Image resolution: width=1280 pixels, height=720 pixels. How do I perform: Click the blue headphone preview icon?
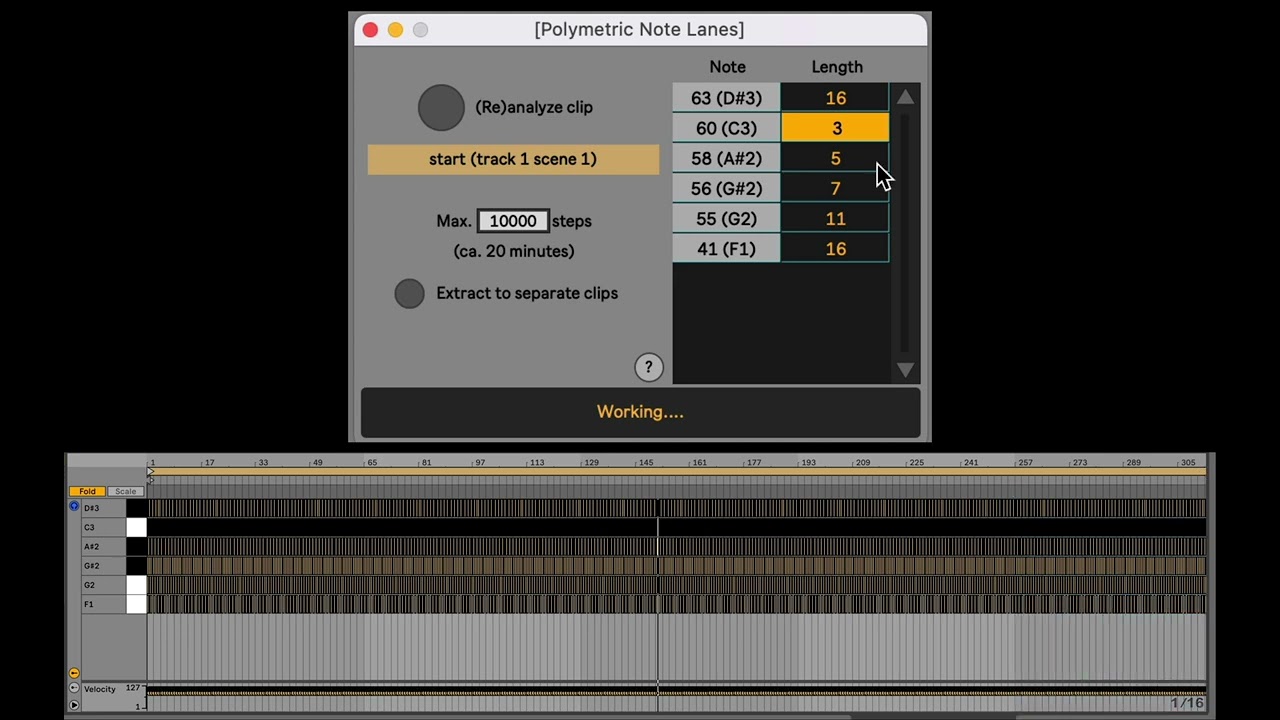[74, 507]
